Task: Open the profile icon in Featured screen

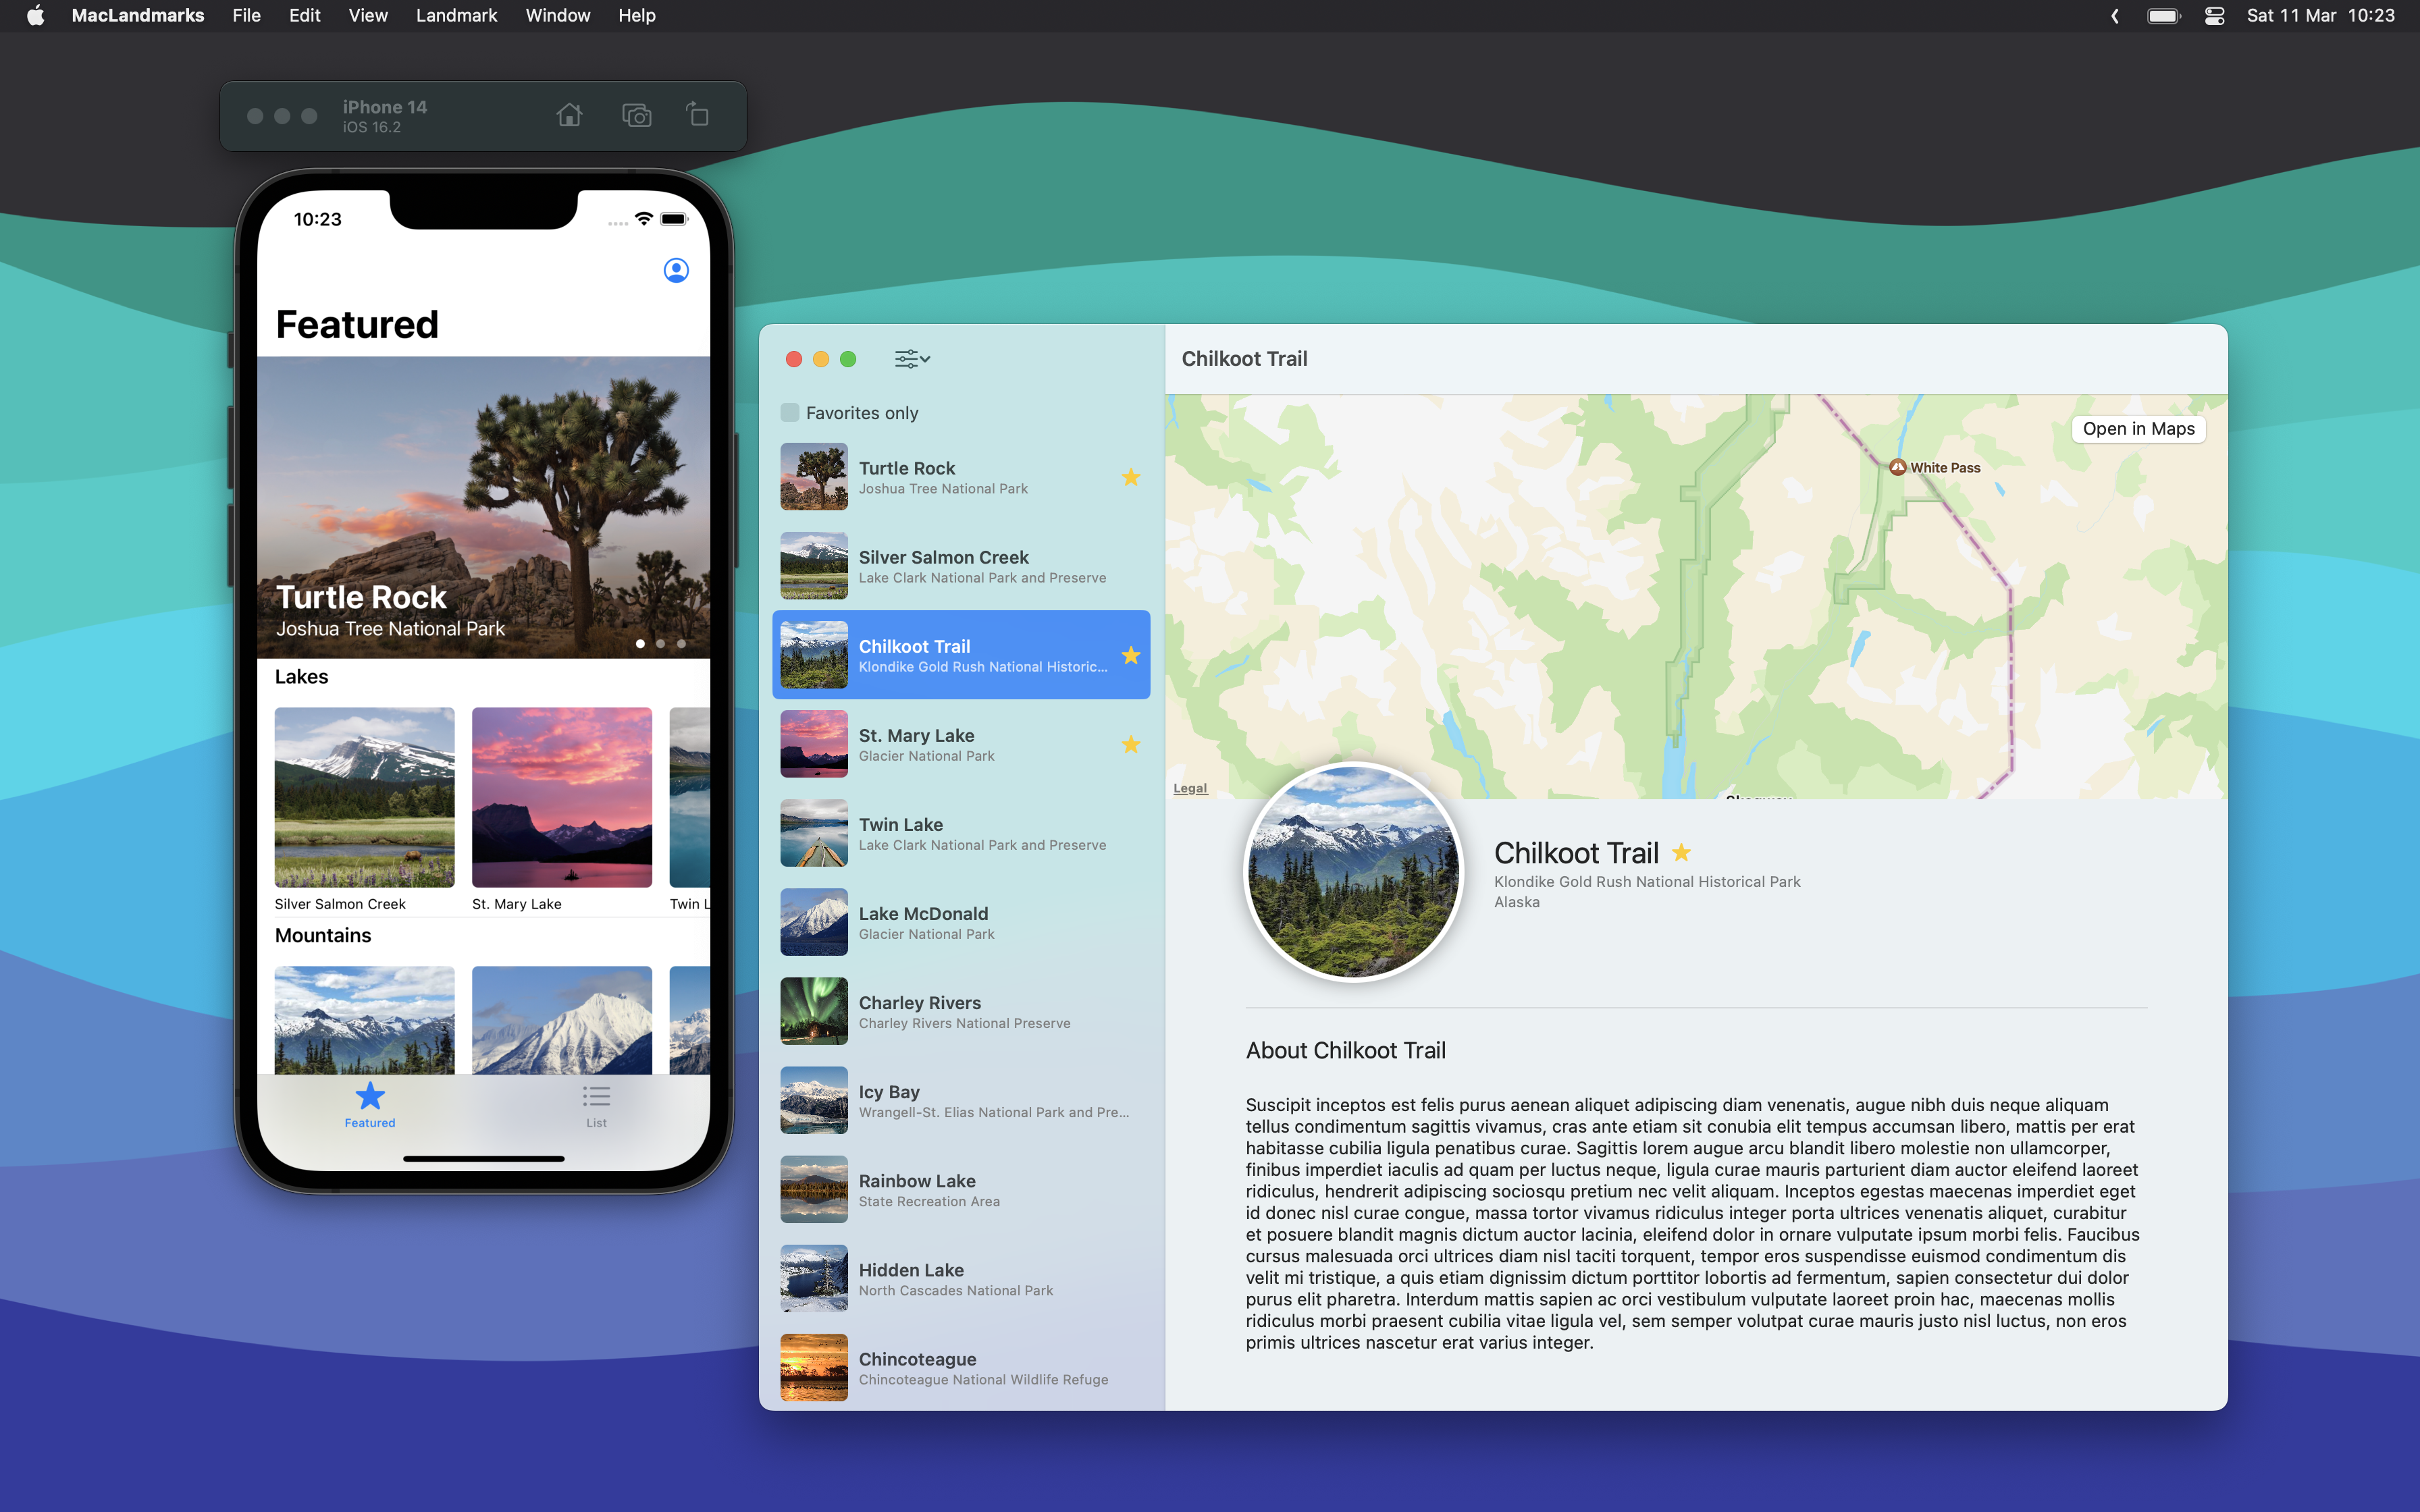Action: pyautogui.click(x=676, y=270)
